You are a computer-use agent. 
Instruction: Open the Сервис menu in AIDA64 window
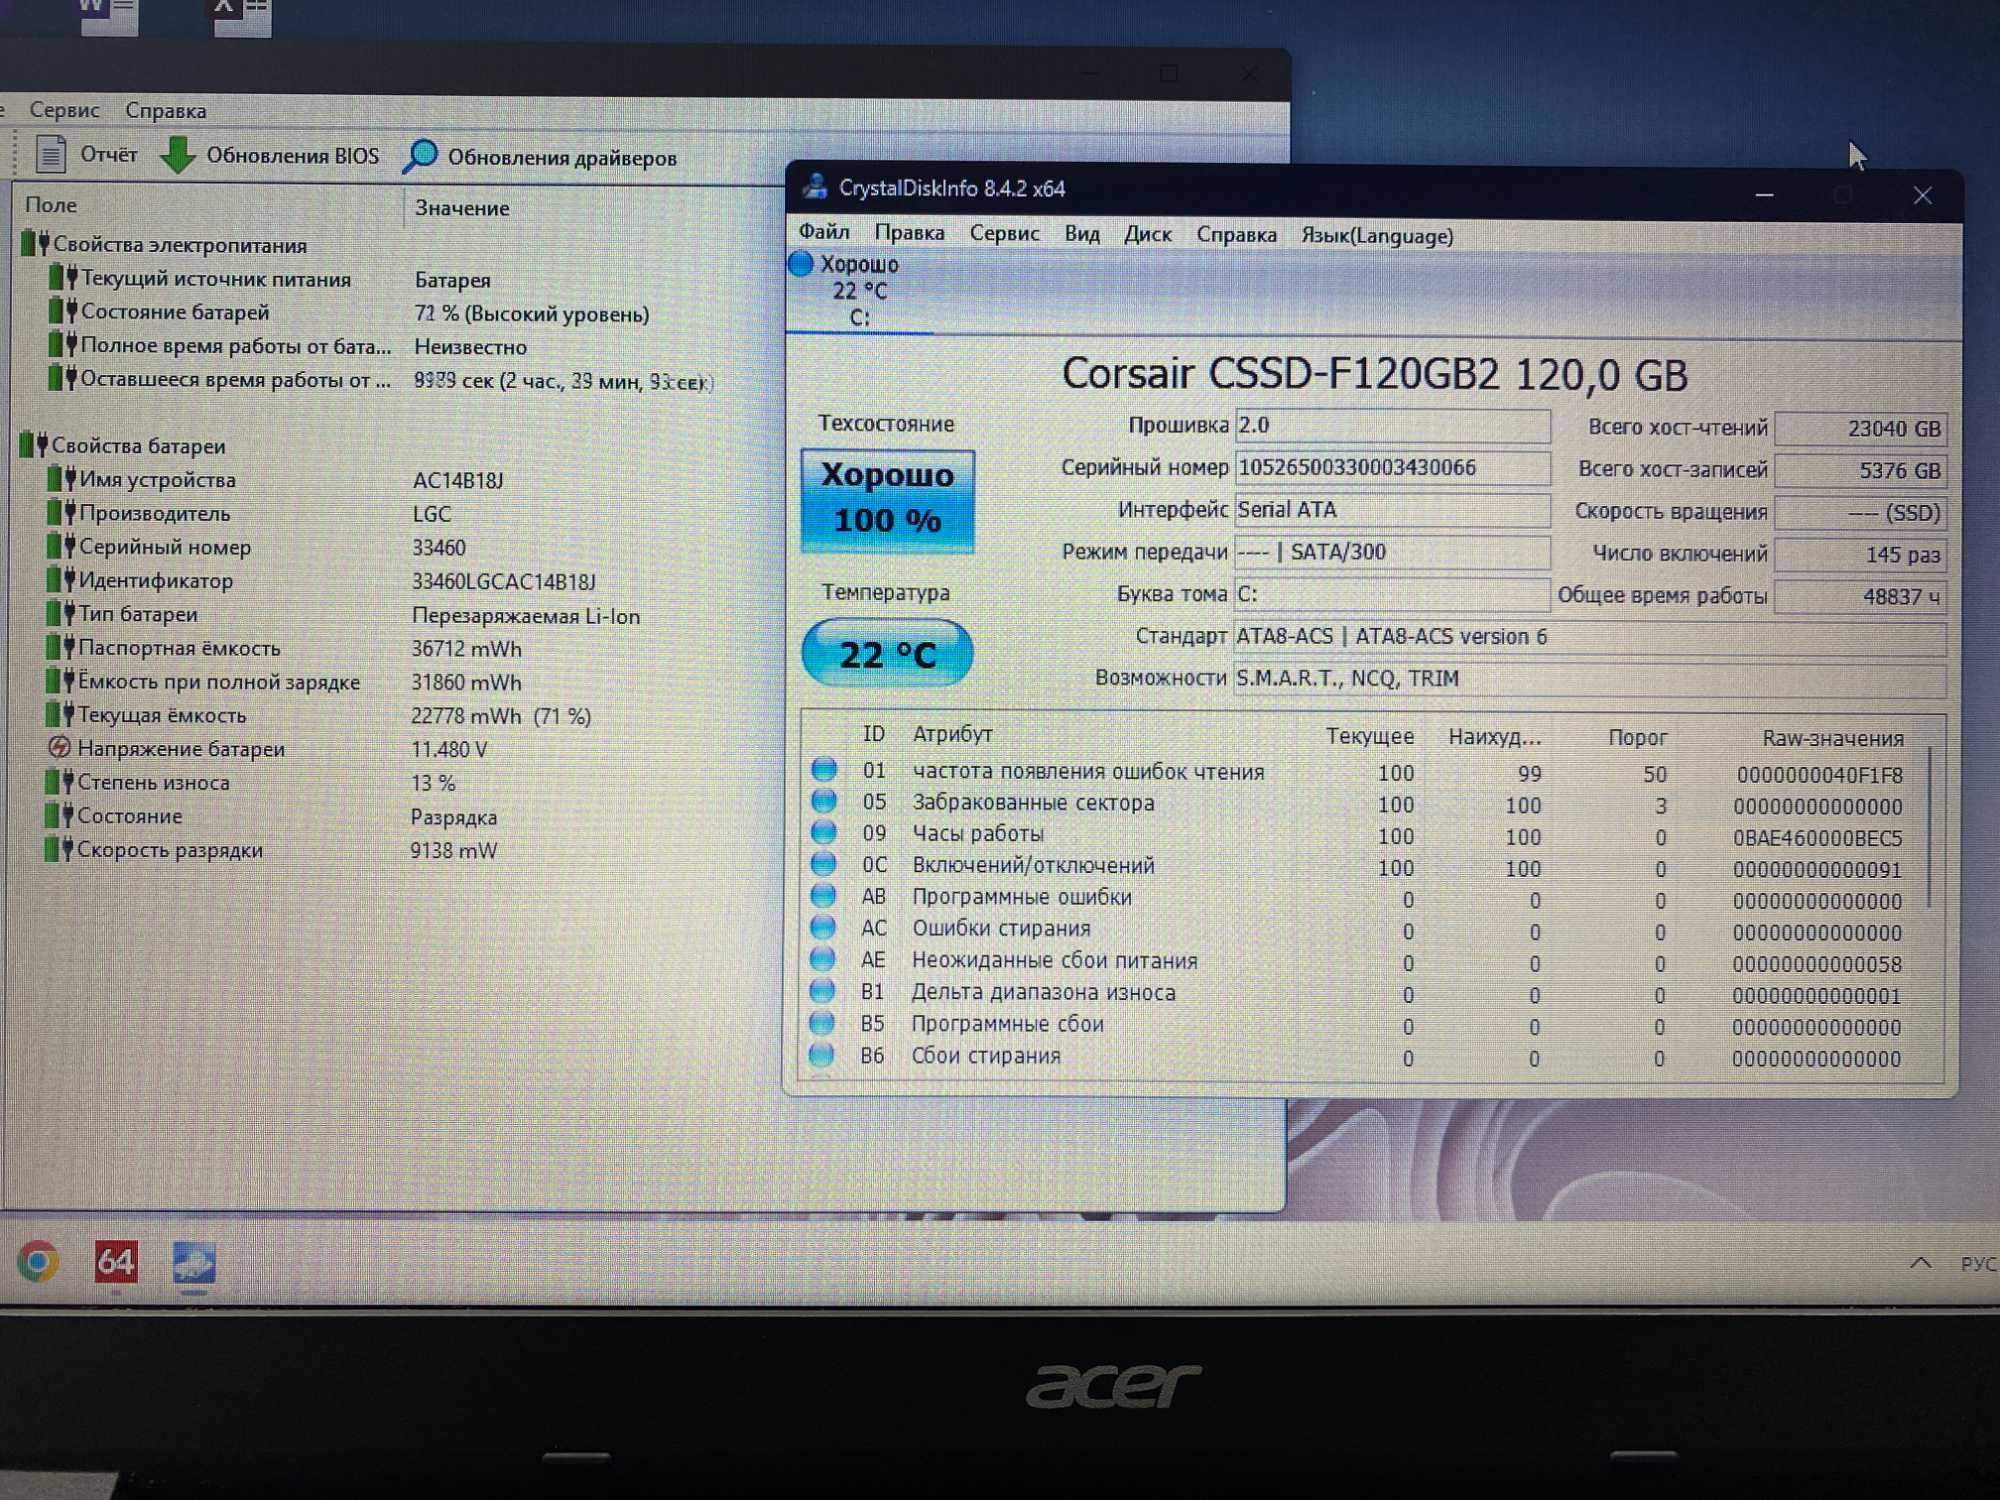(x=64, y=110)
